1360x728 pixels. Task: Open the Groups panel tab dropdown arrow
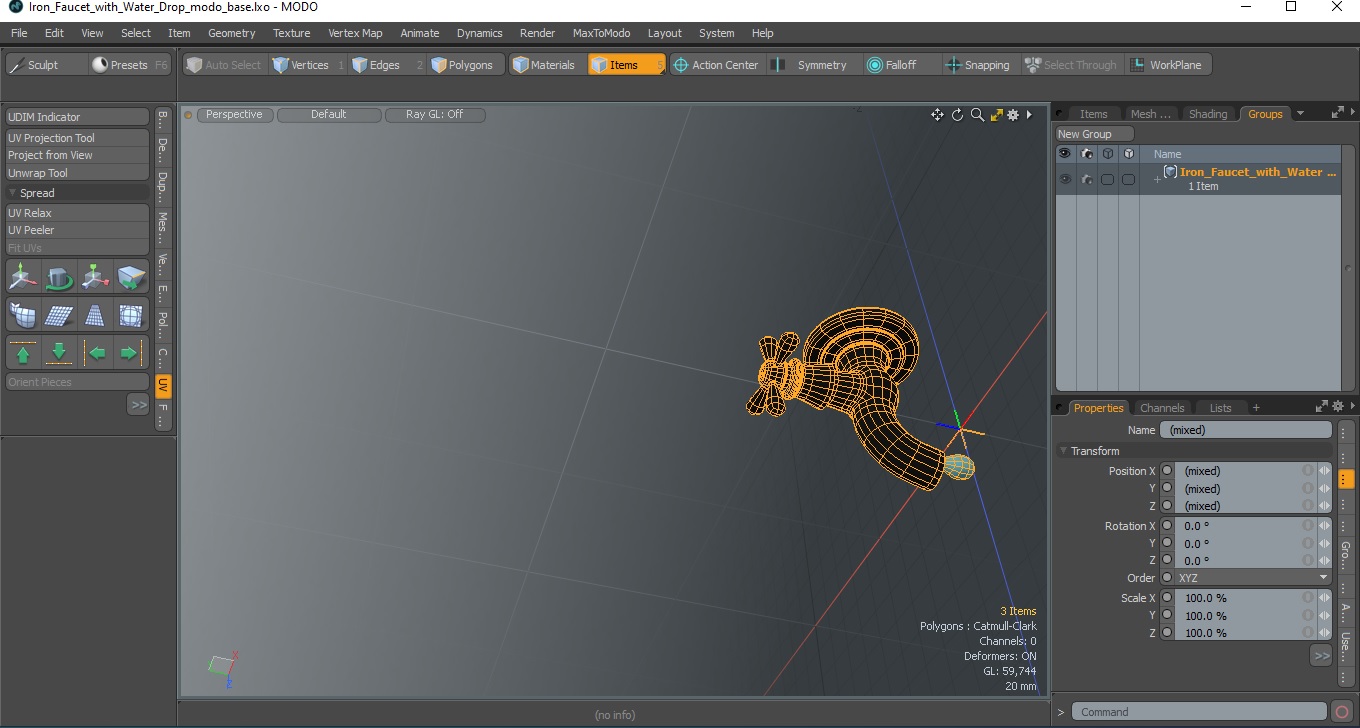click(x=1300, y=114)
